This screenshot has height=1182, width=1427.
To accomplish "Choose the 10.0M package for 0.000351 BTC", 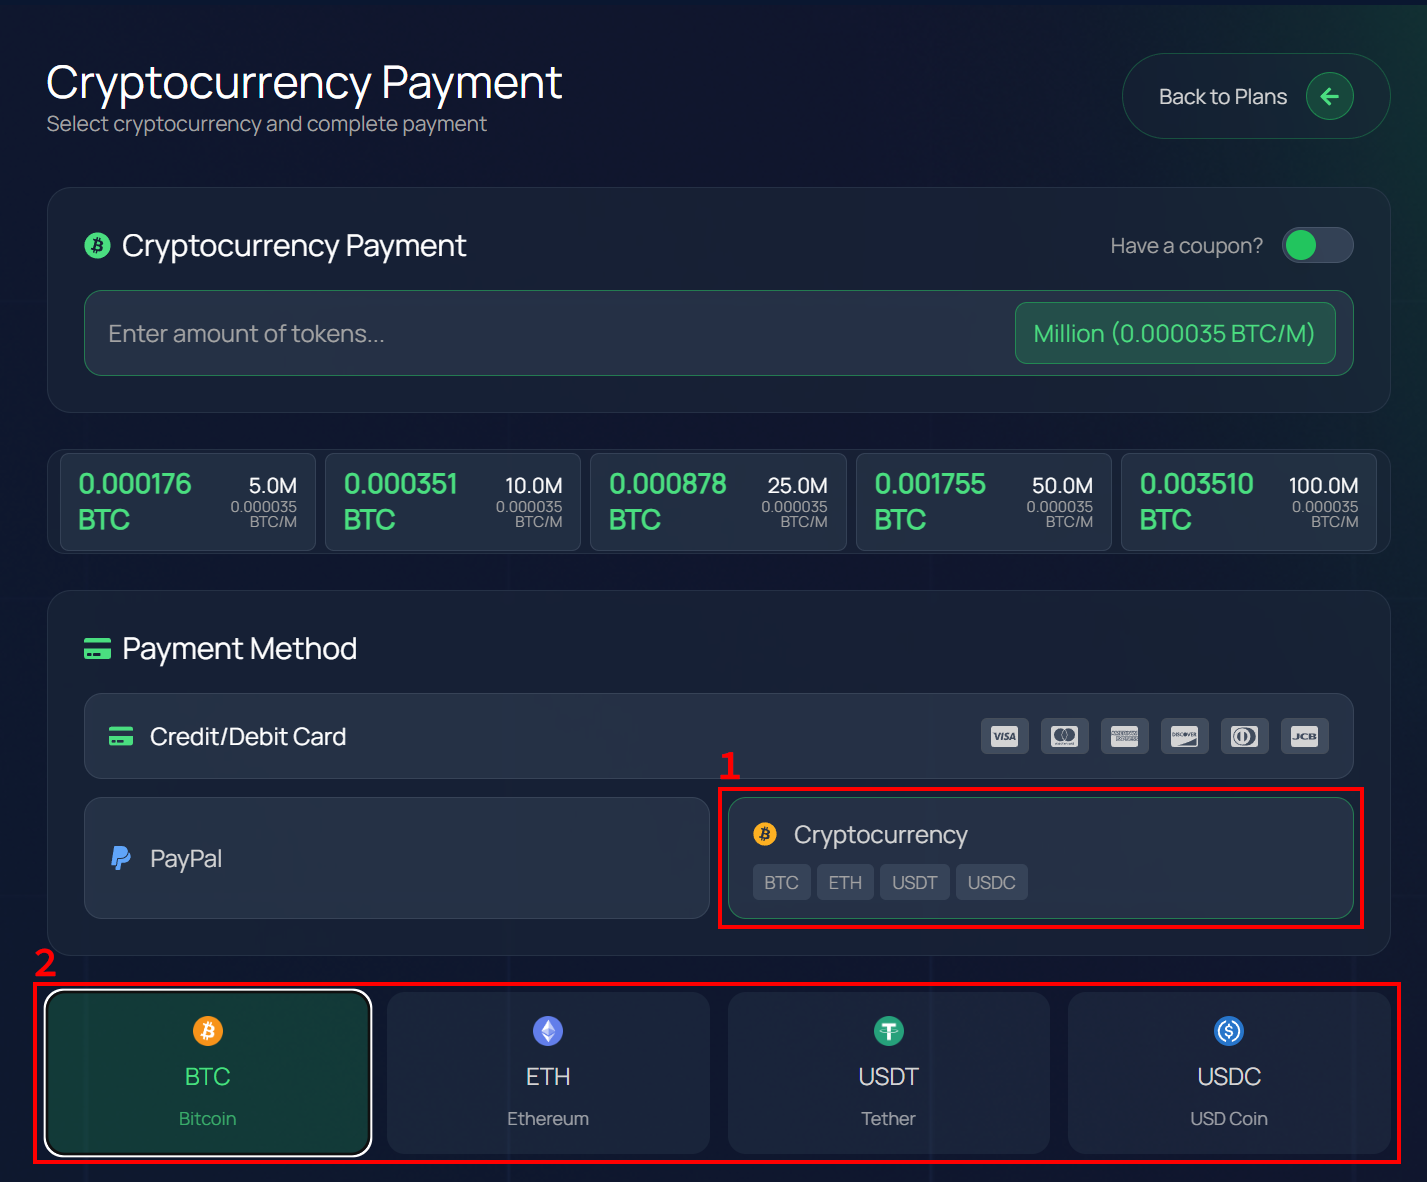I will [453, 502].
